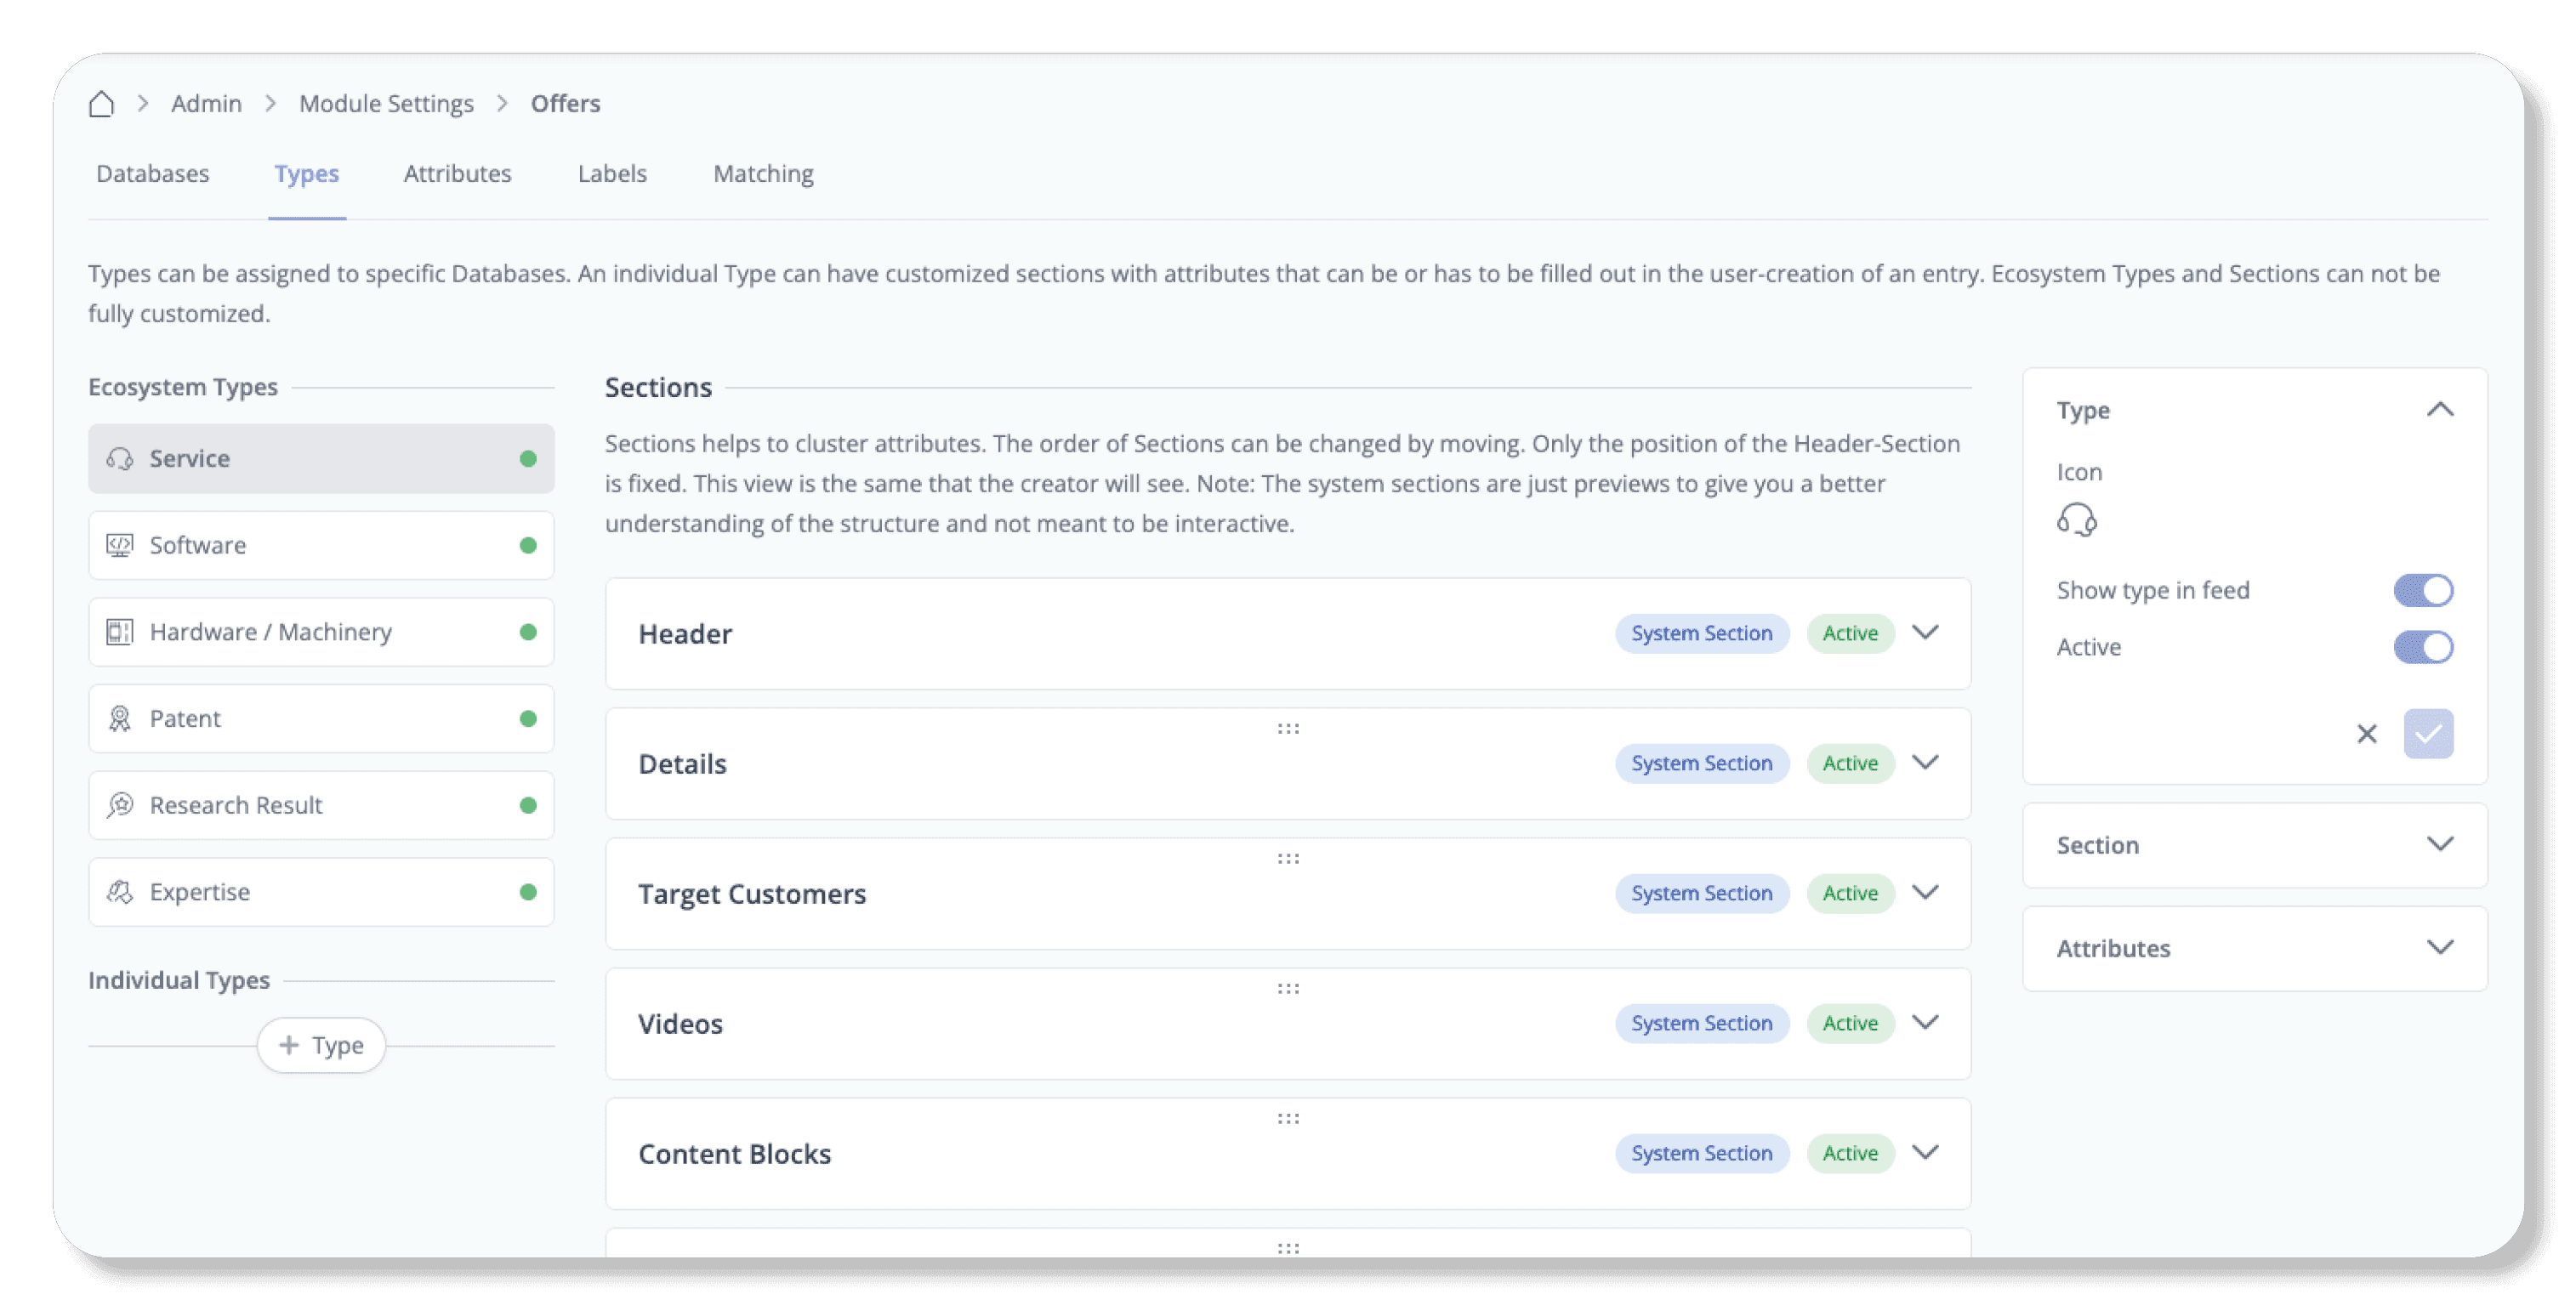Screen dimensions: 2576x1311
Task: Select the Research Result type icon
Action: click(x=120, y=805)
